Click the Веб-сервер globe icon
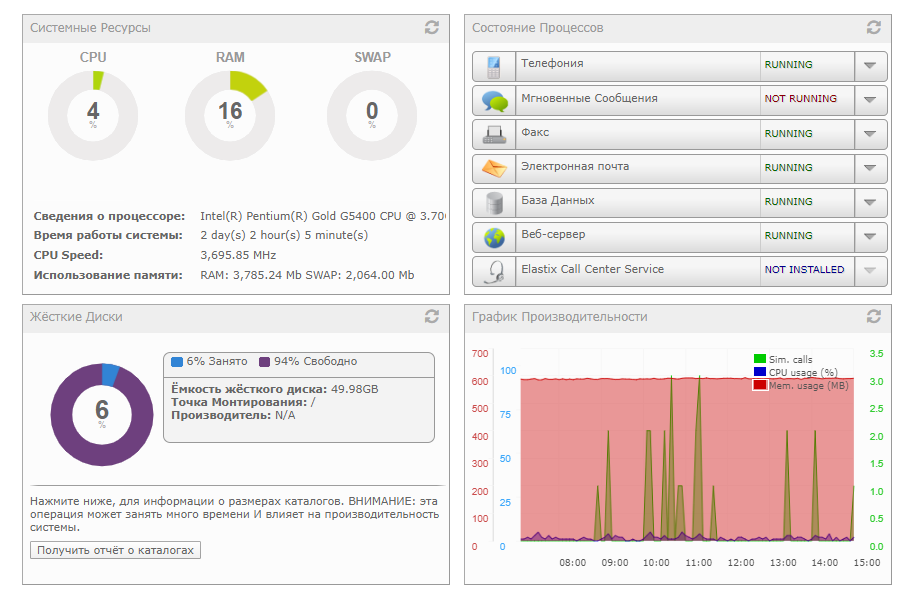The height and width of the screenshot is (592, 900). click(494, 238)
